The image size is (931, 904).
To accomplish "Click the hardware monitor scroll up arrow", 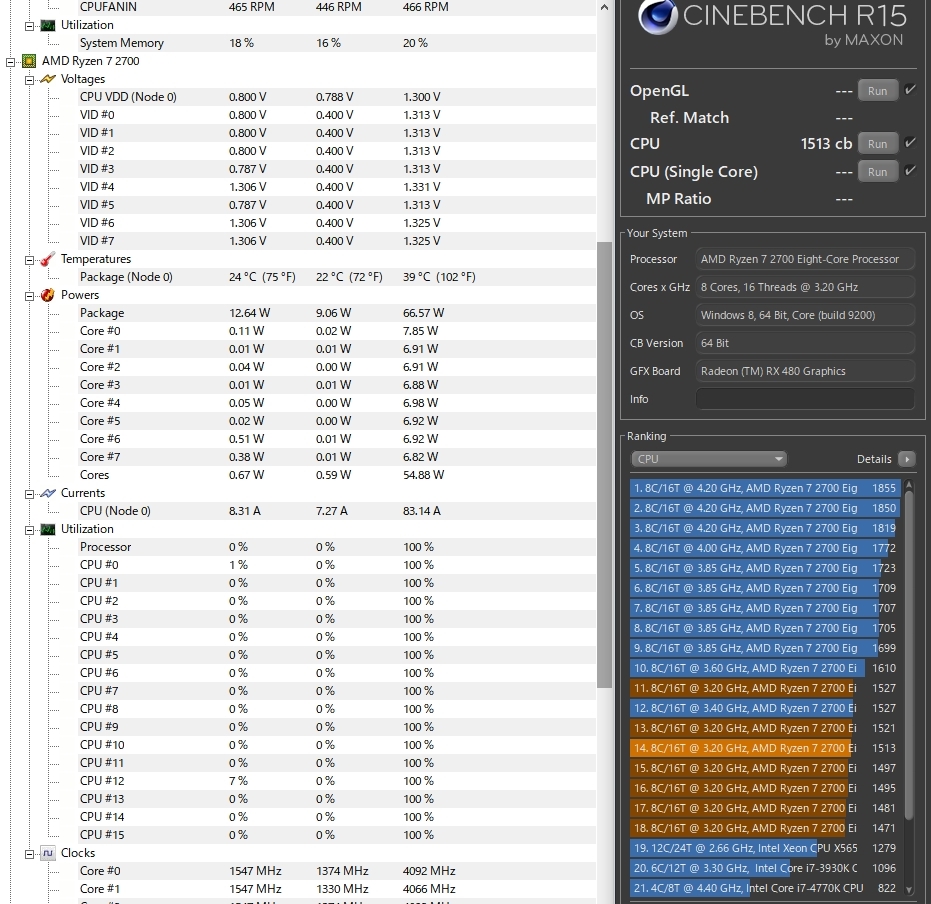I will pyautogui.click(x=604, y=8).
